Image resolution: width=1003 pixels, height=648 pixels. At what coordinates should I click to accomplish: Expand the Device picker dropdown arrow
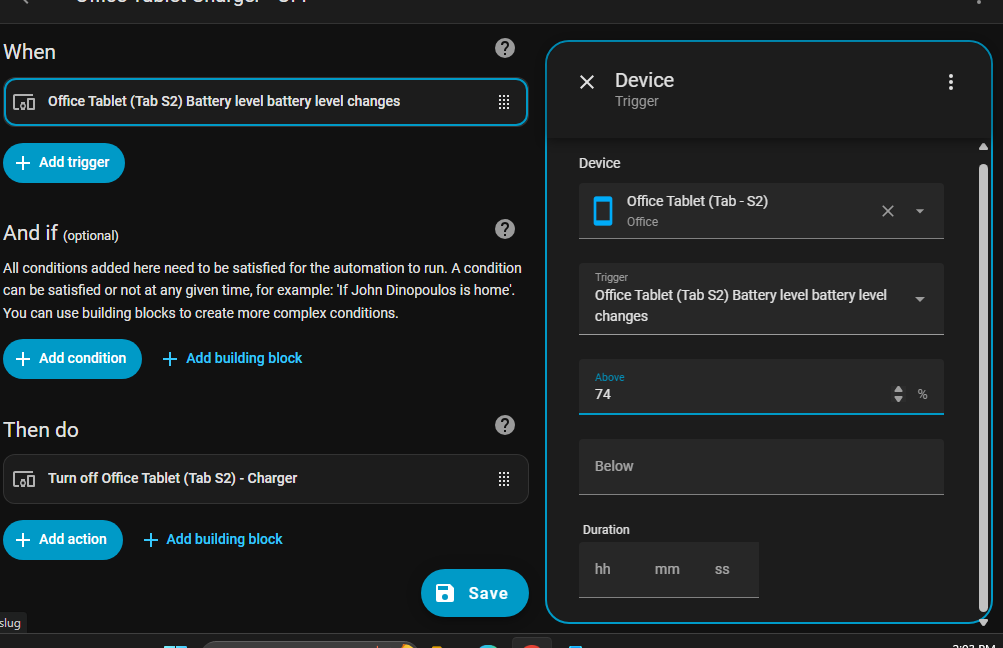(x=920, y=211)
